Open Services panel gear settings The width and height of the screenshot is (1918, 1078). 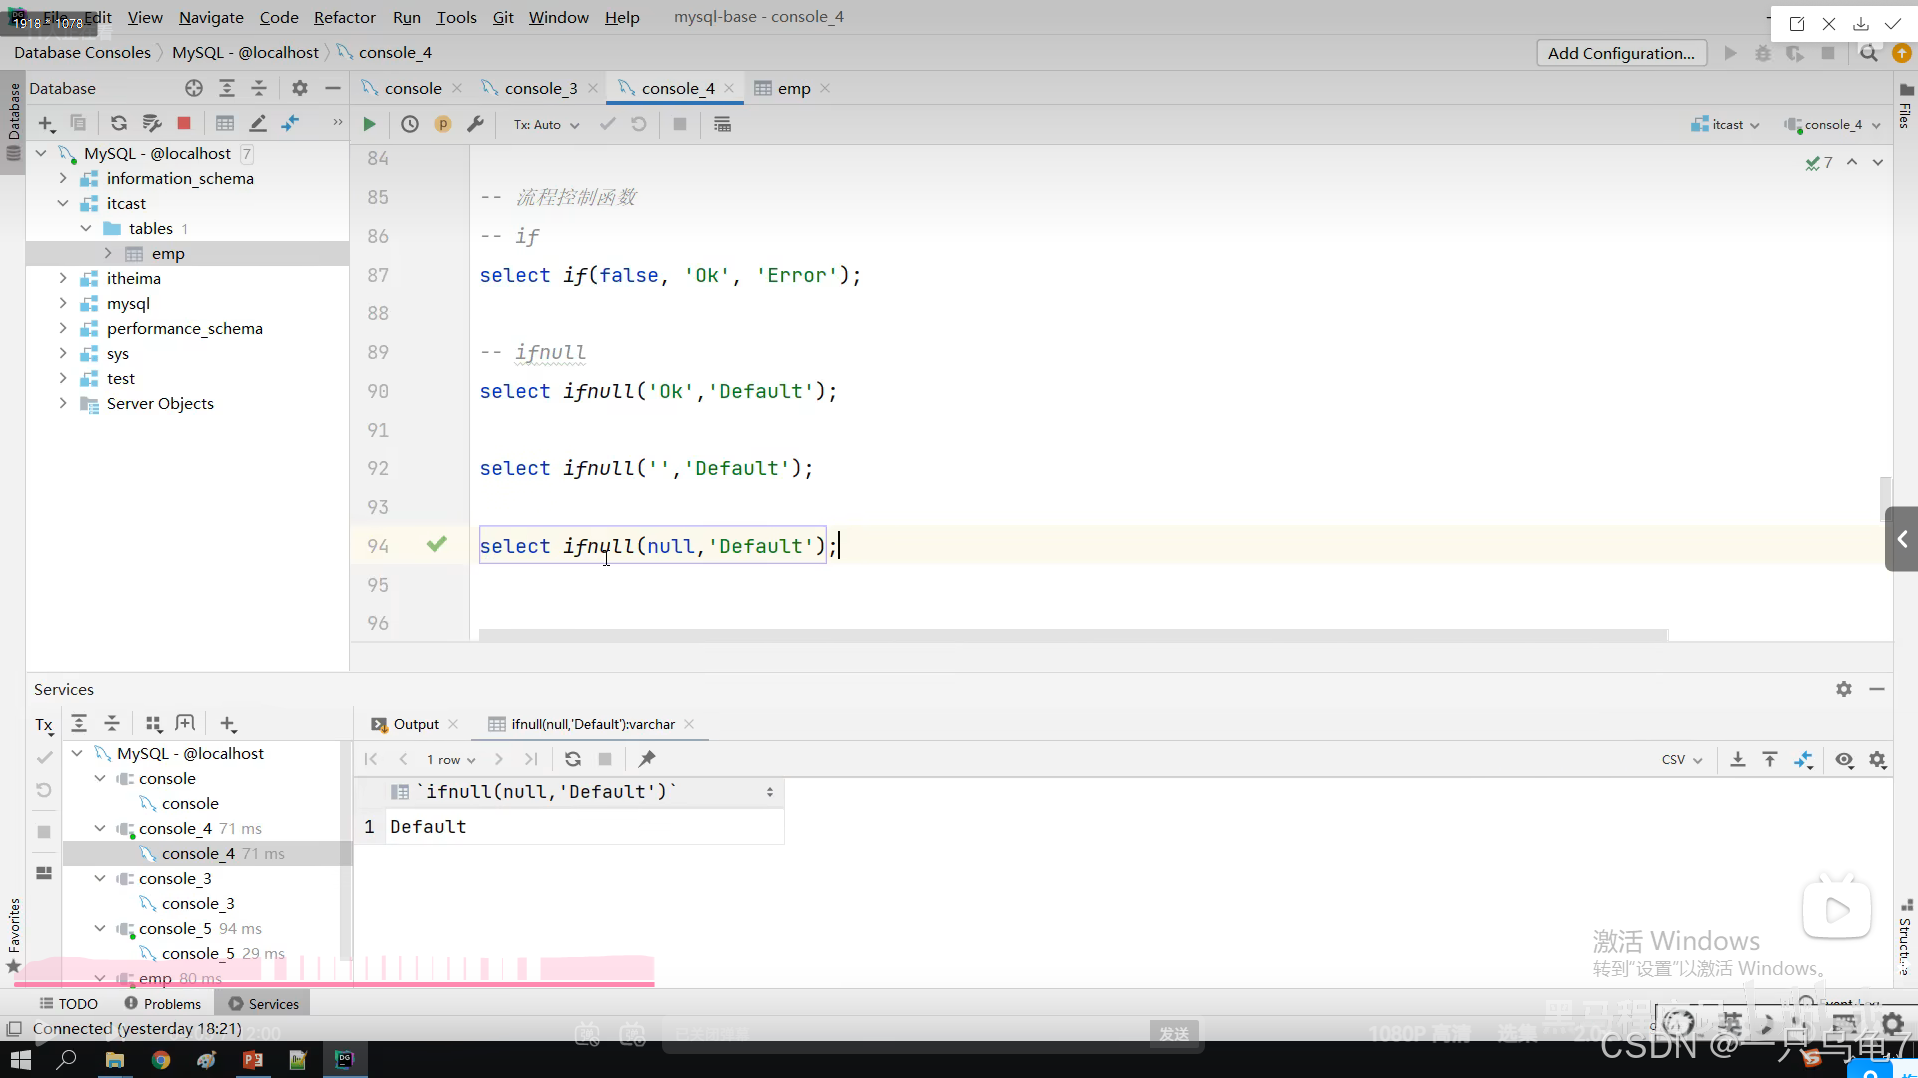click(x=1844, y=689)
